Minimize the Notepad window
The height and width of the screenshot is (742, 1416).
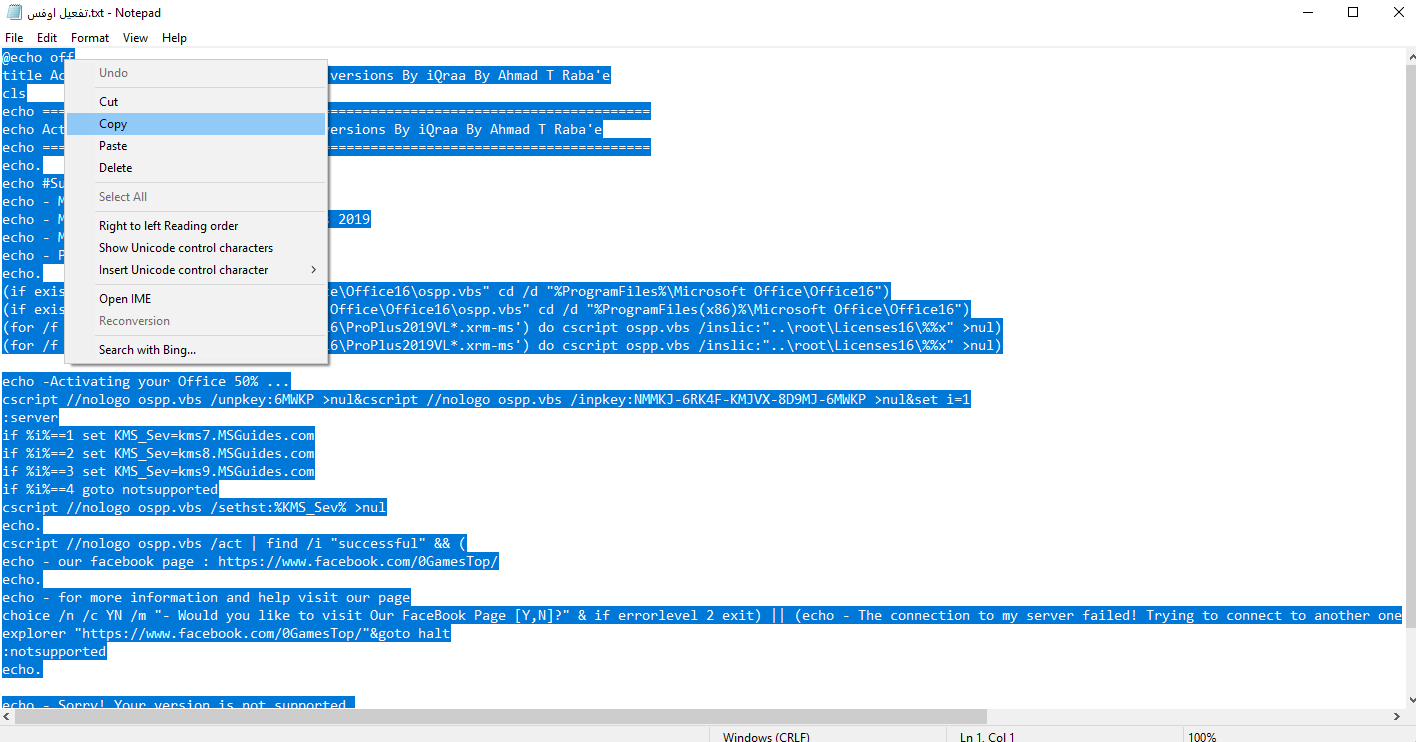(1309, 13)
